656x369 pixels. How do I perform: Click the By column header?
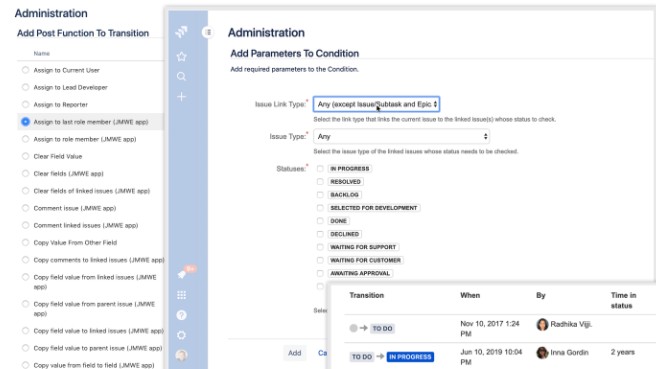[541, 295]
